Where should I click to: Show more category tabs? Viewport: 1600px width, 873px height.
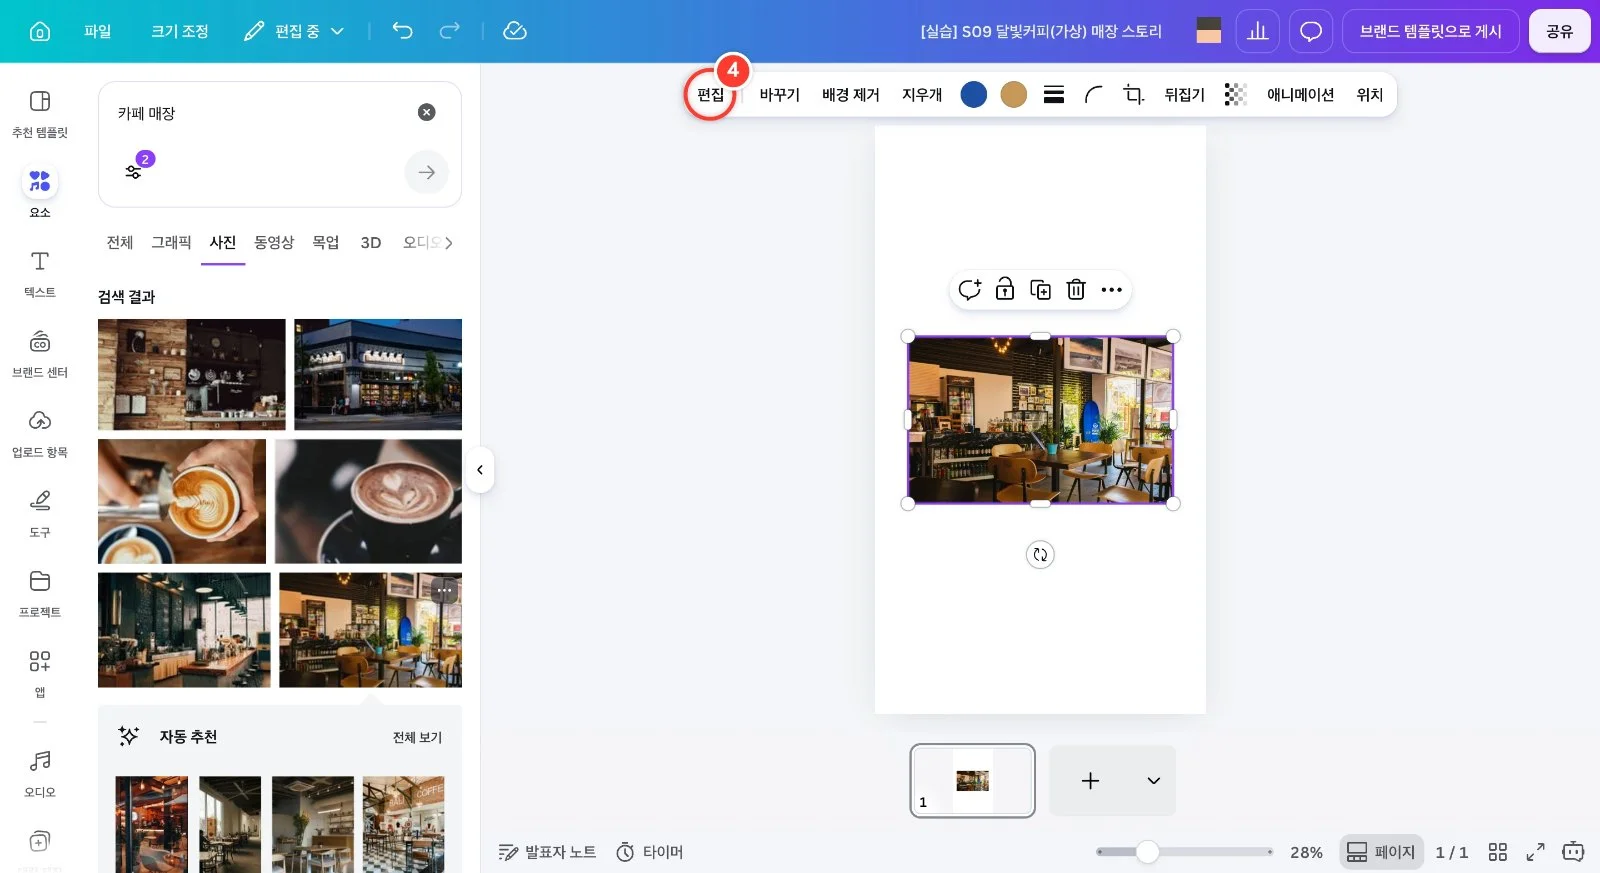449,242
